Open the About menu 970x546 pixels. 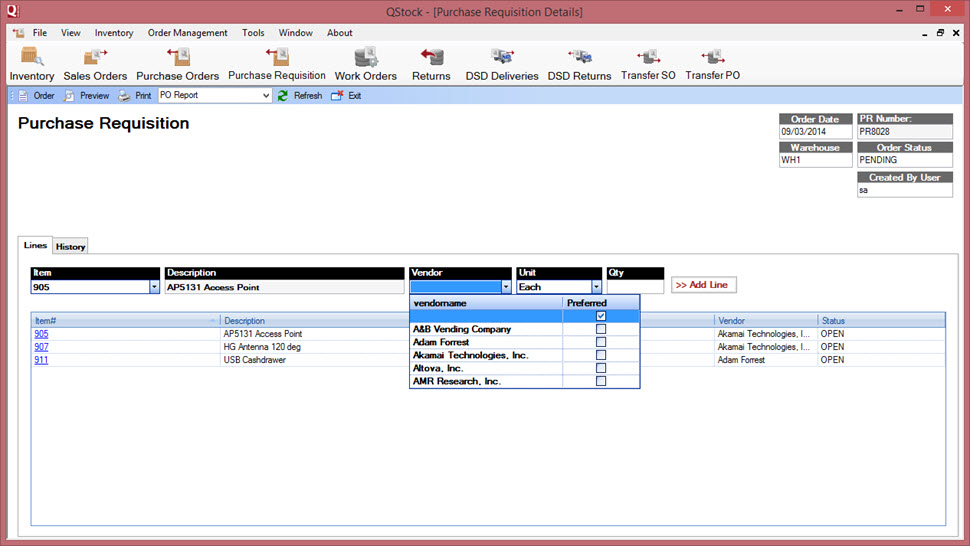click(x=340, y=33)
